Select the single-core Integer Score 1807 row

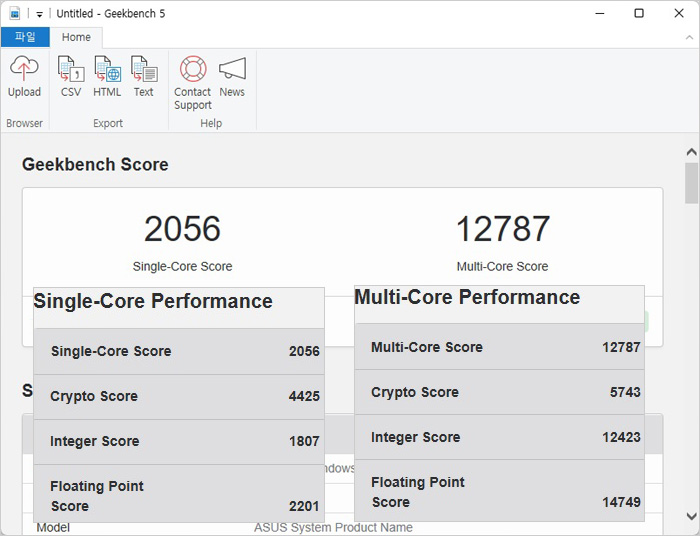point(179,442)
